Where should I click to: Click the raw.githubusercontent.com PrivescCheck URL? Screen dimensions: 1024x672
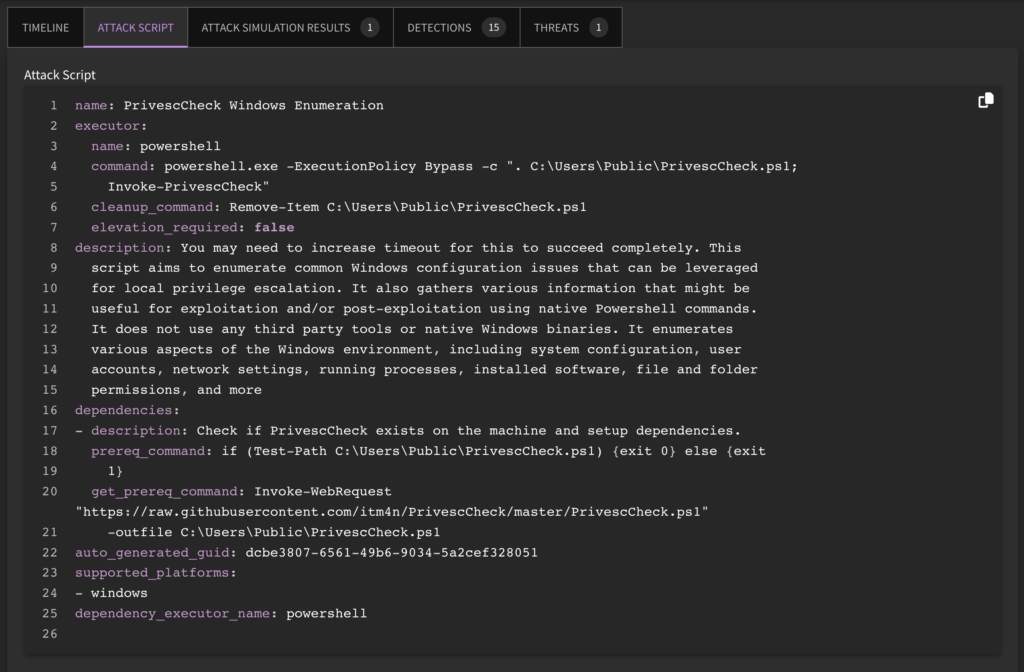392,512
